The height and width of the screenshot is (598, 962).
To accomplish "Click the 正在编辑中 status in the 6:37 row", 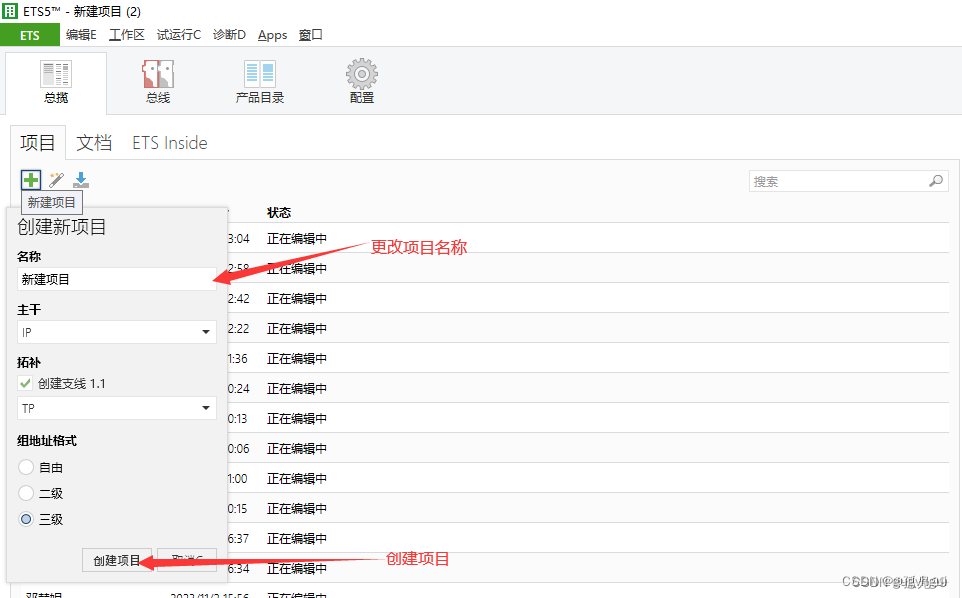I will (297, 539).
